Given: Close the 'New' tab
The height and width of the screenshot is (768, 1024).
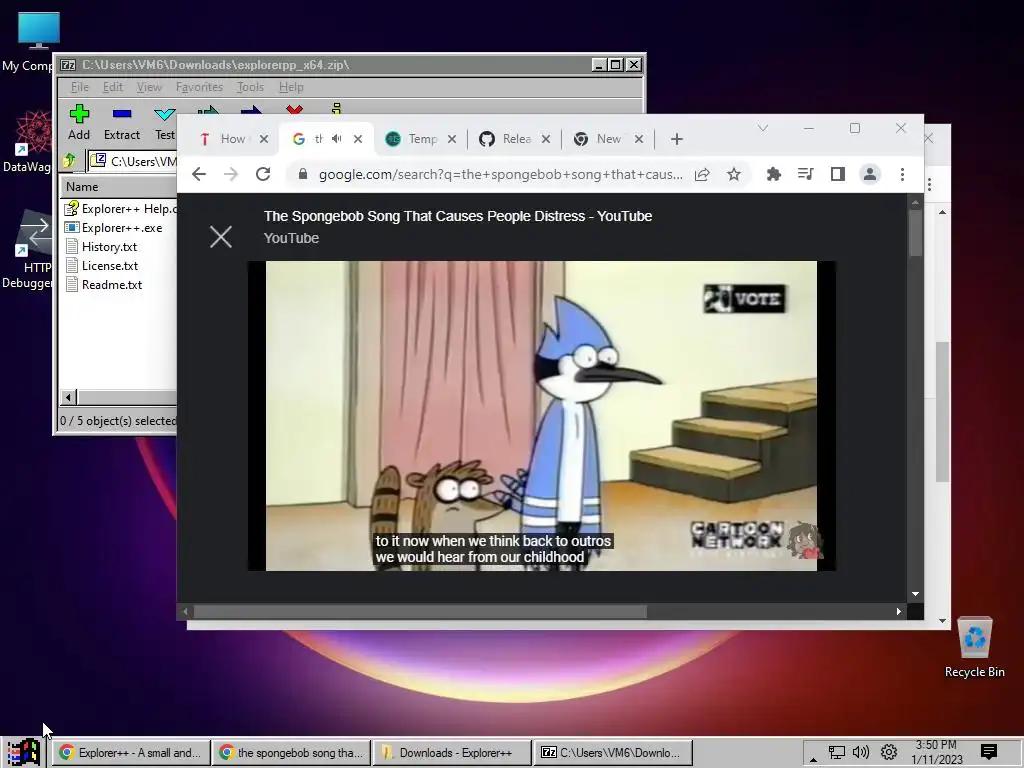Looking at the screenshot, I should coord(639,139).
